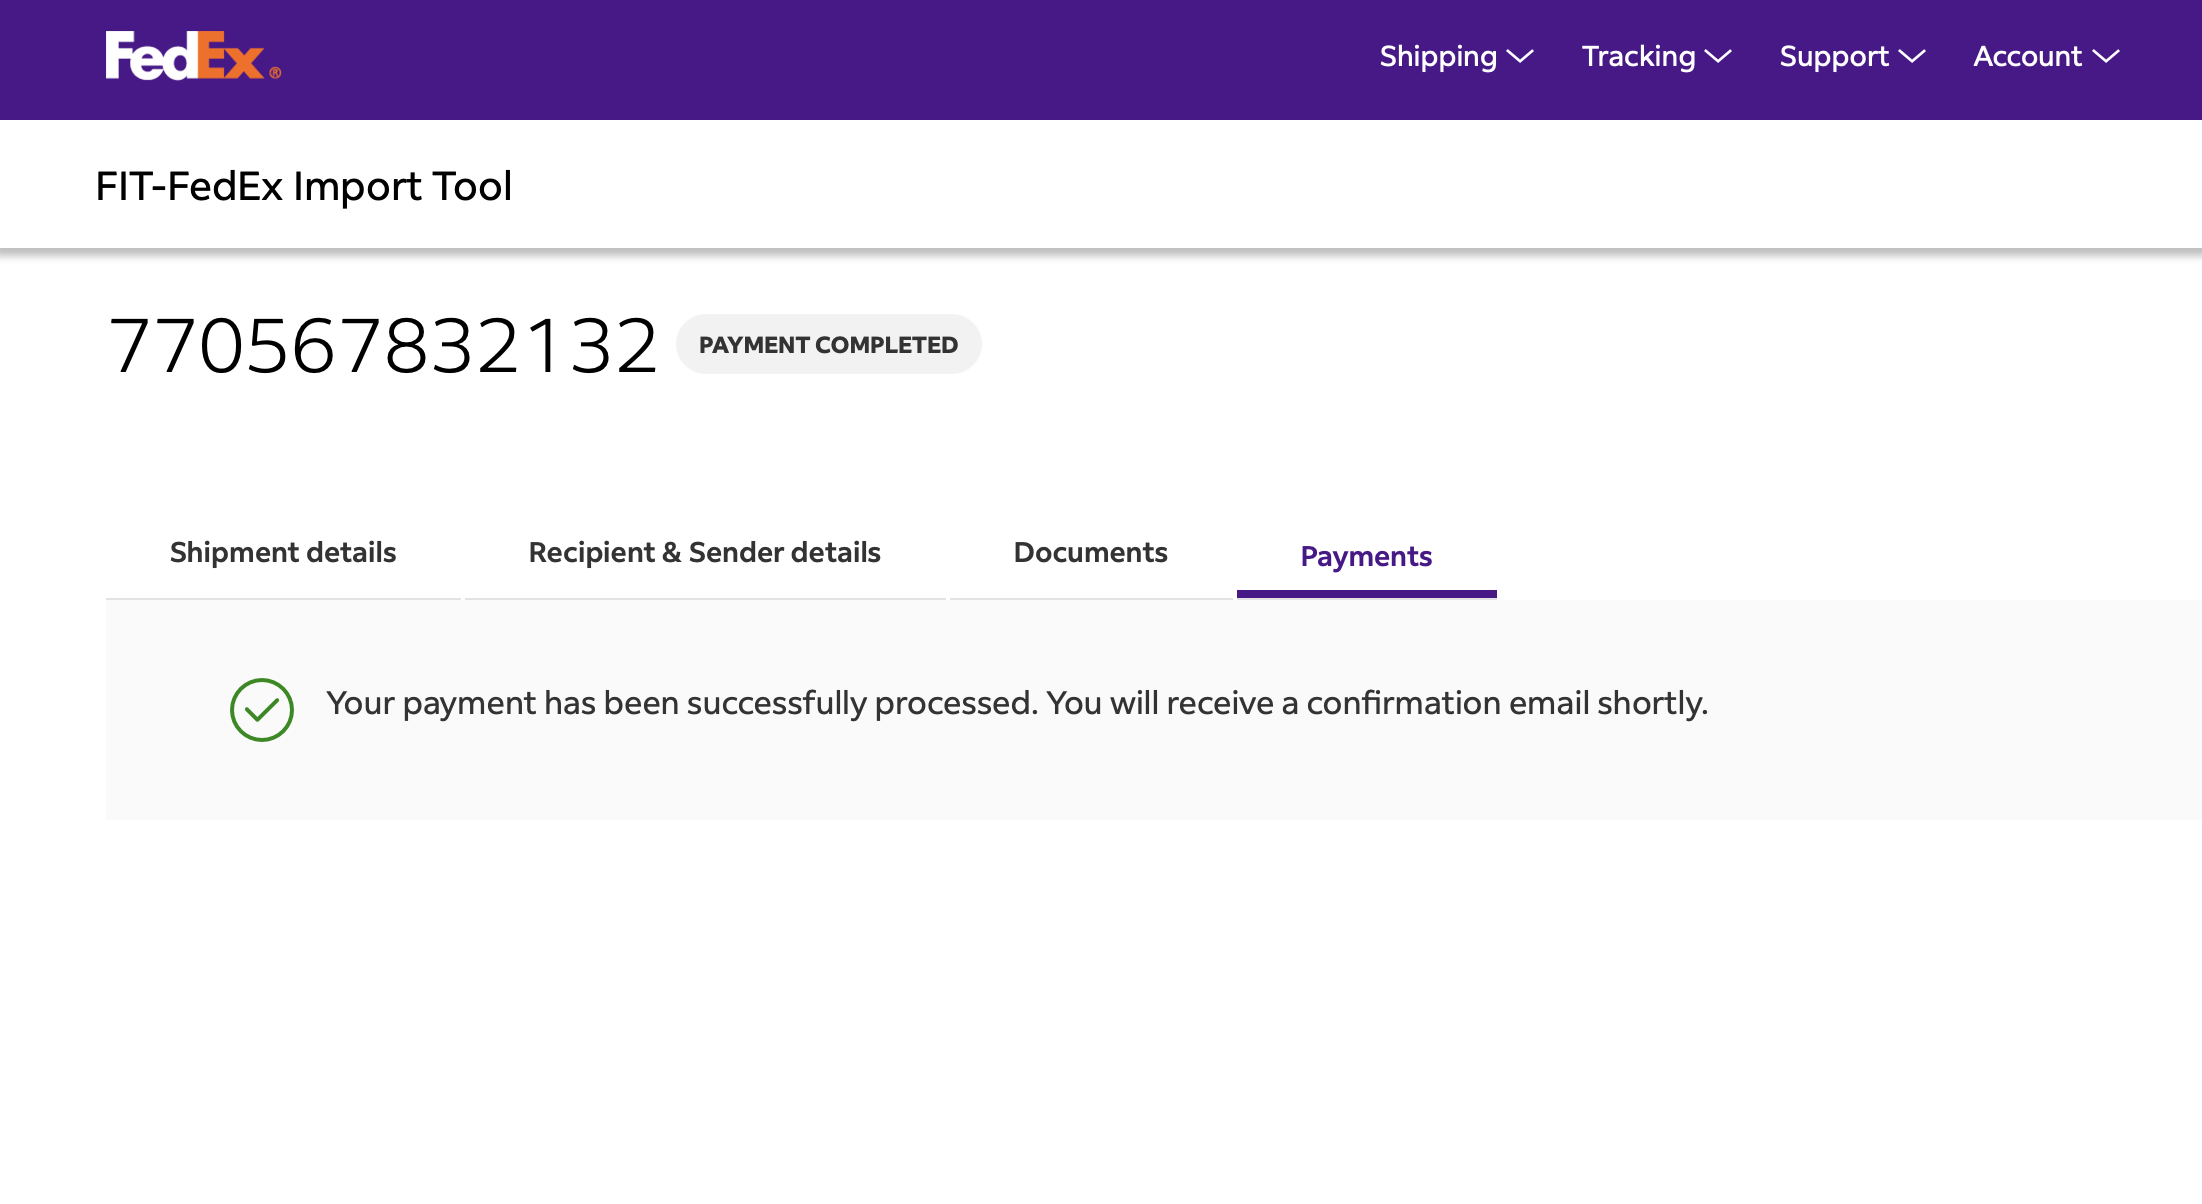This screenshot has width=2202, height=1204.
Task: Open the Support dropdown
Action: 1852,57
